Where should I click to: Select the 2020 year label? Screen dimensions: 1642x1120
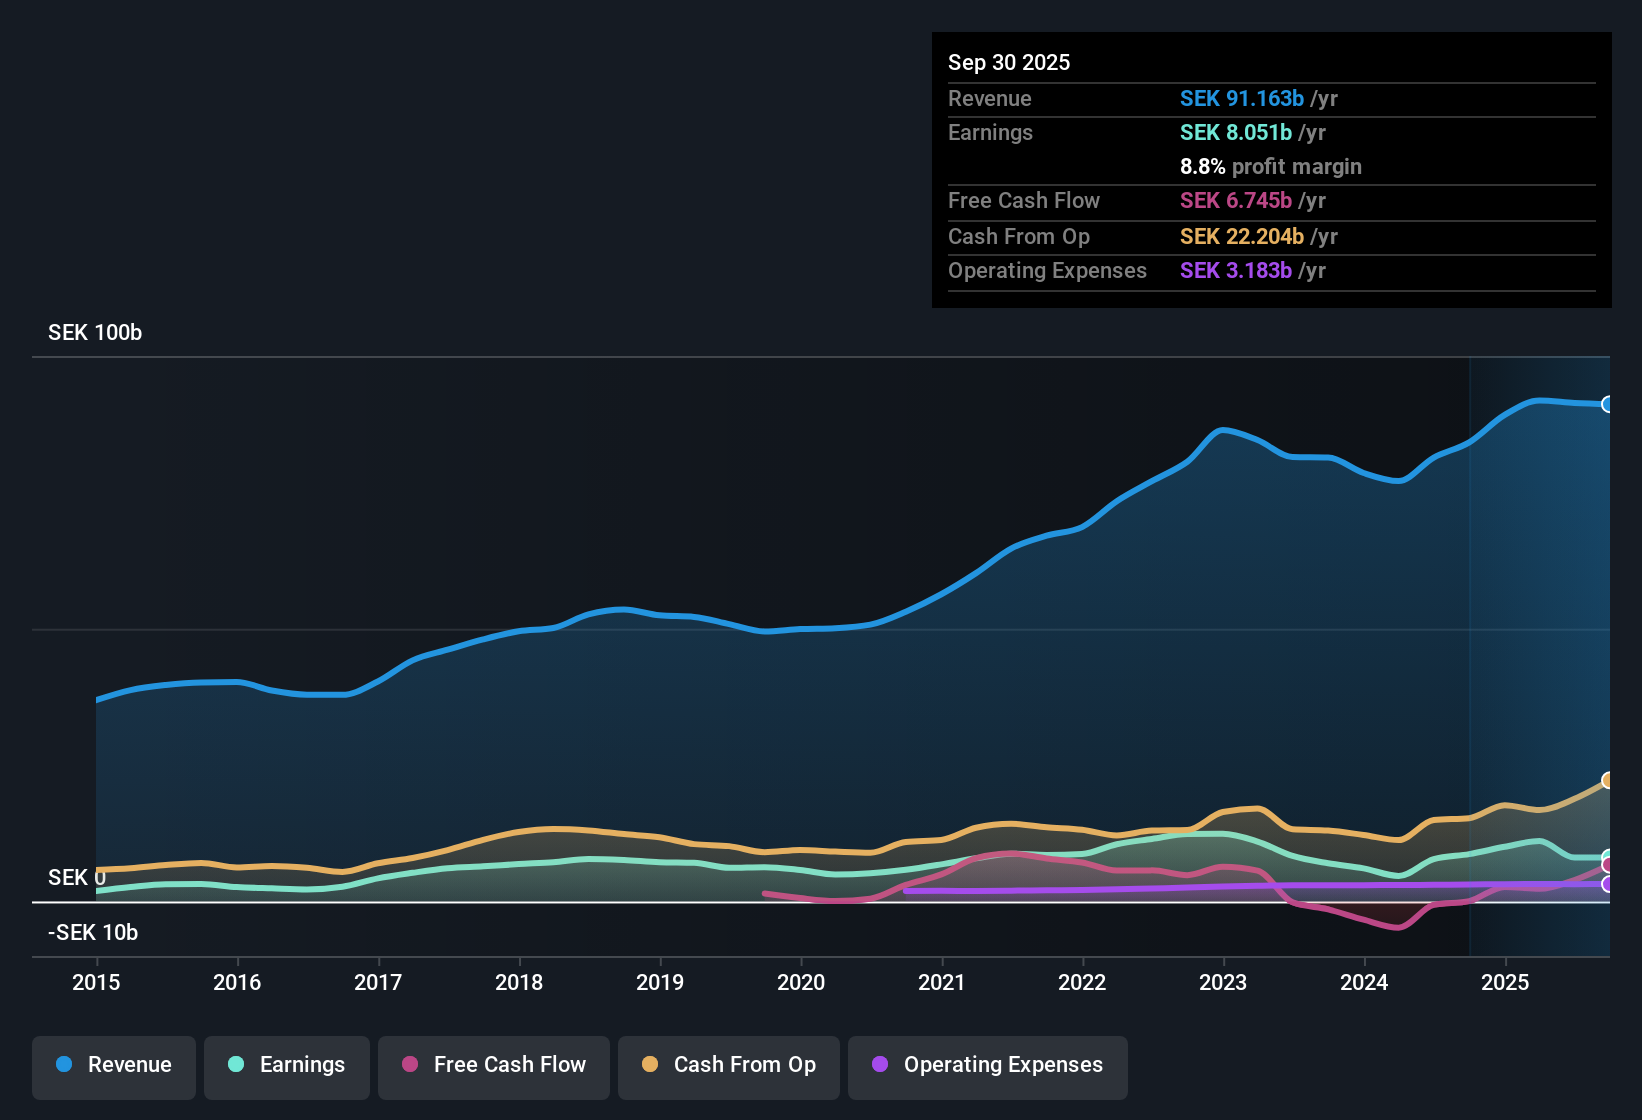(x=800, y=983)
